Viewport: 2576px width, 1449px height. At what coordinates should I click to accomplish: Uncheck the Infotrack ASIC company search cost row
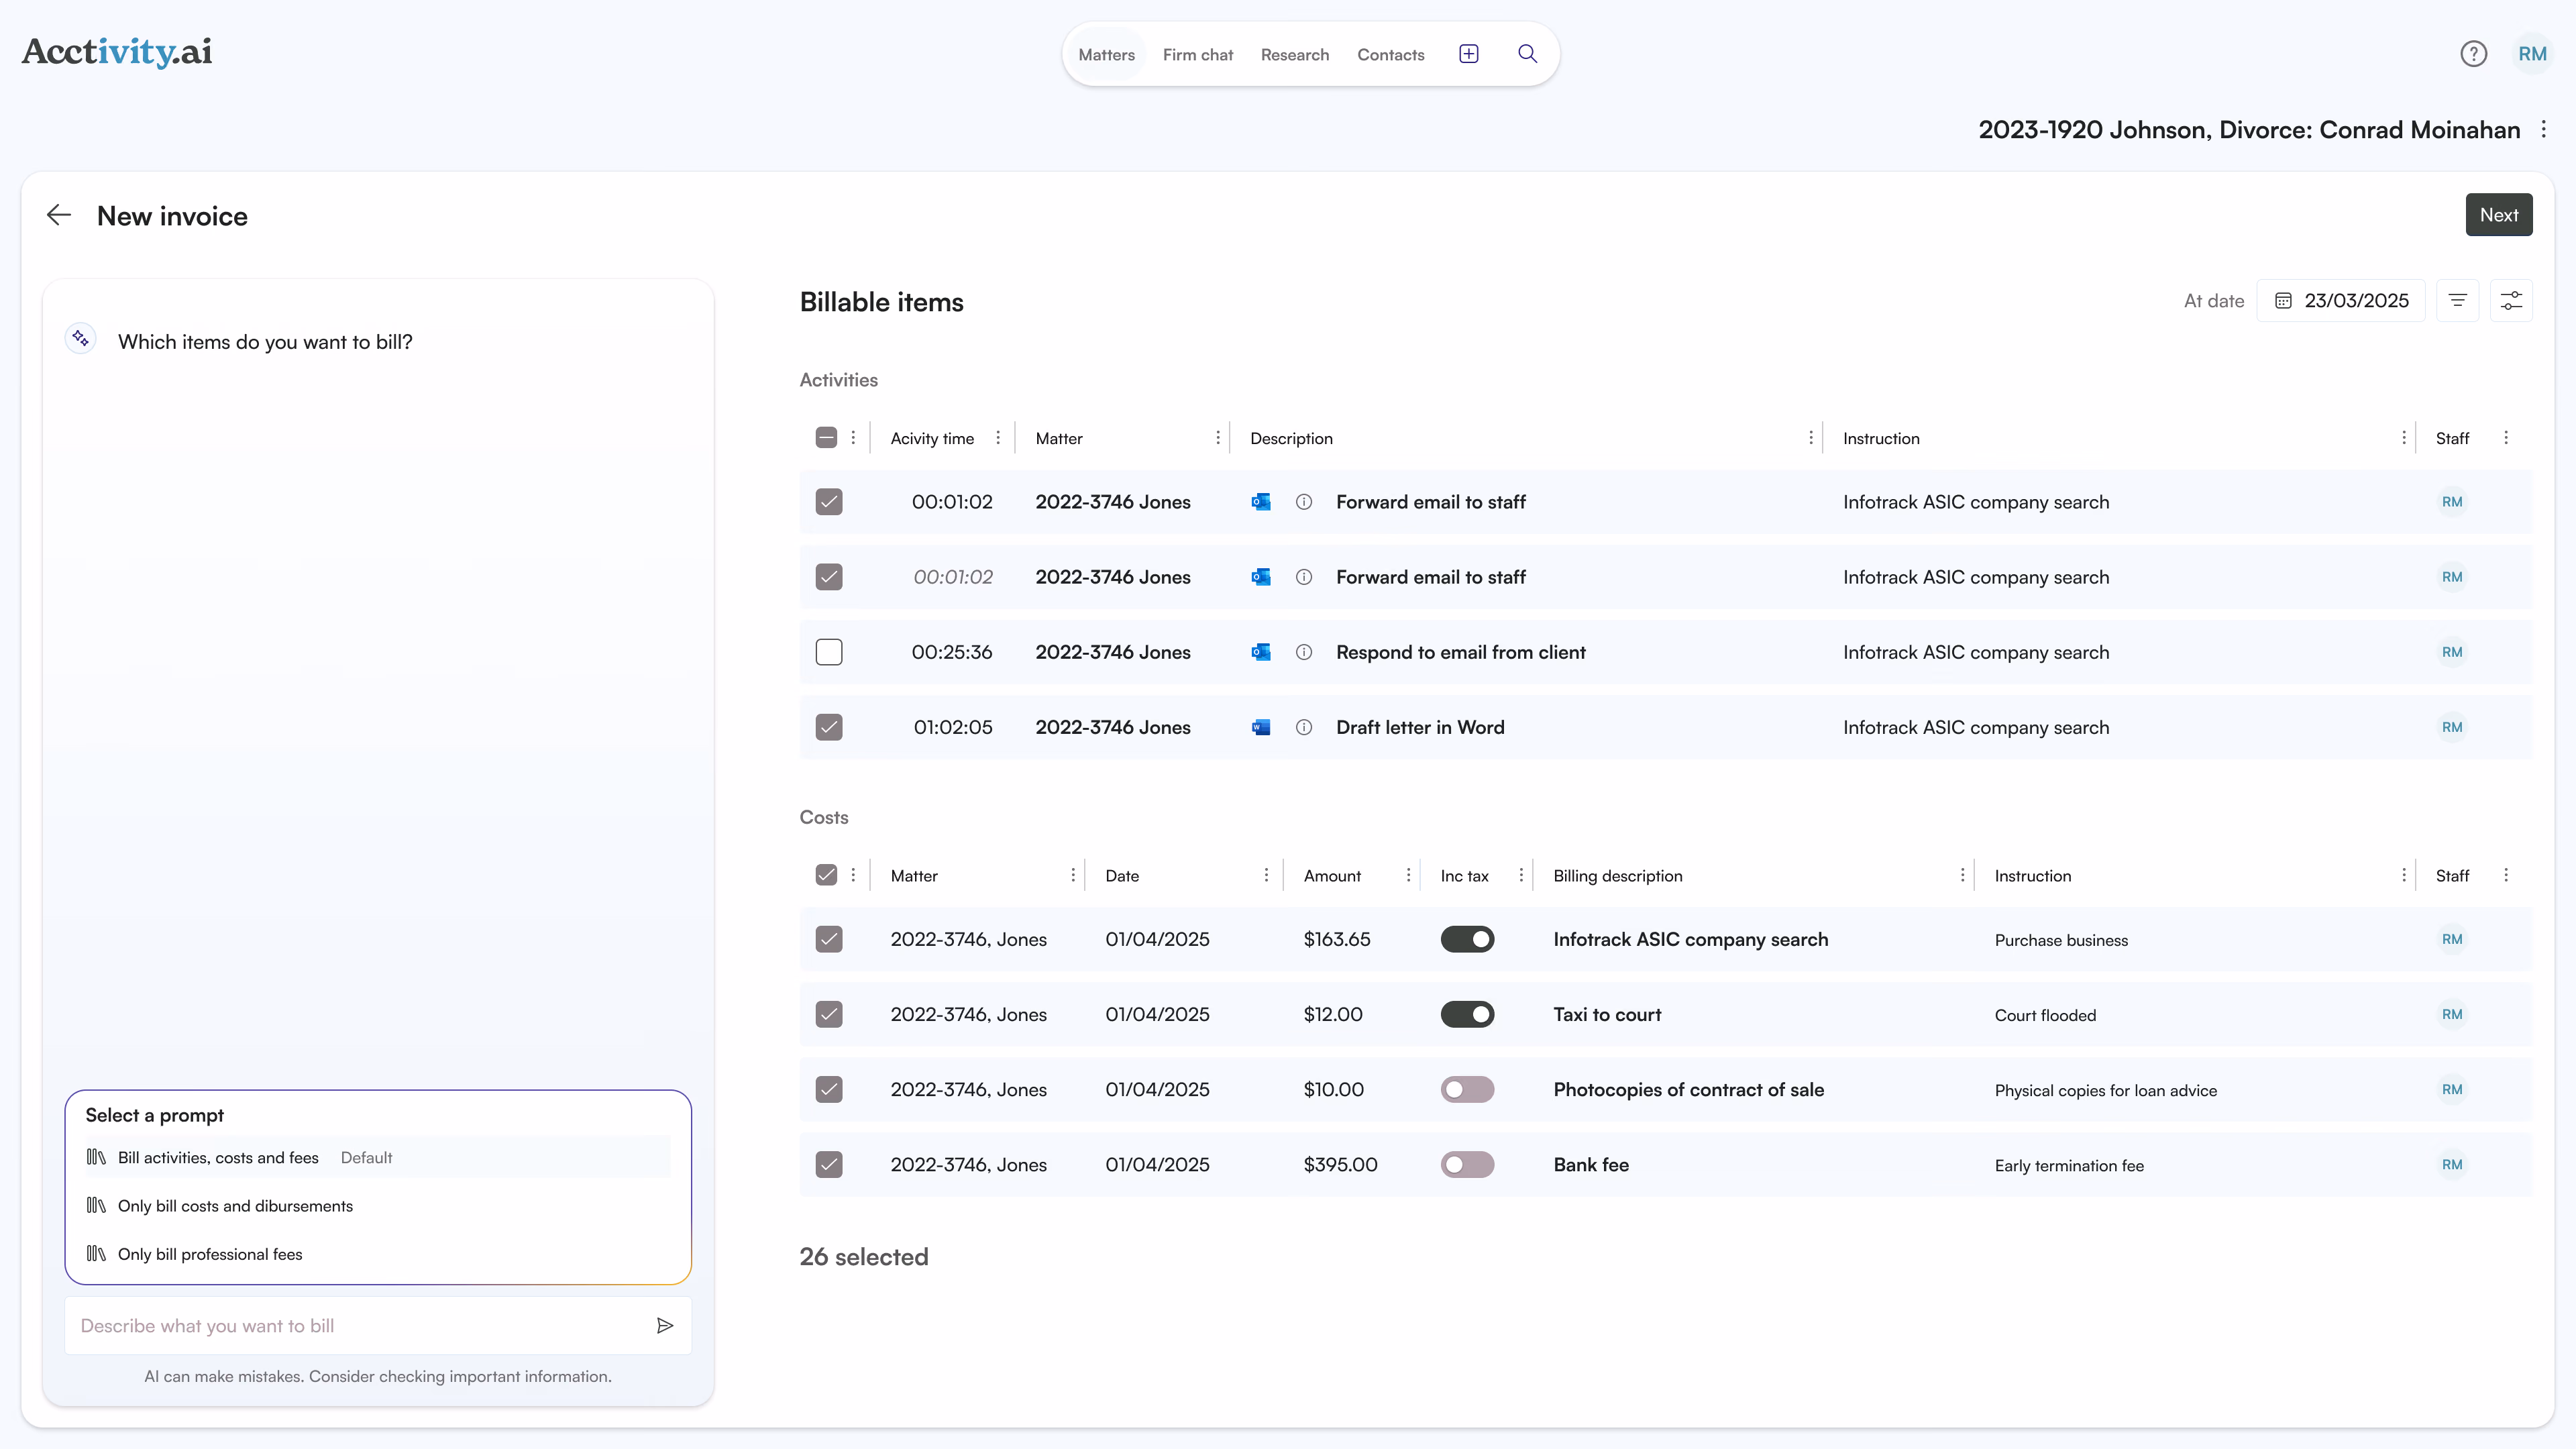[829, 939]
